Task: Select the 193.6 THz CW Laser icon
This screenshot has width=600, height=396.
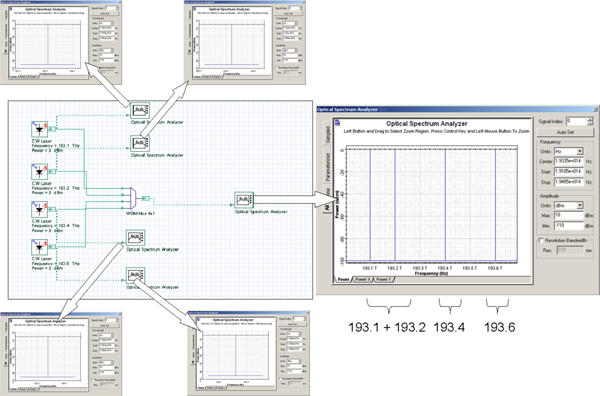Action: pos(39,247)
